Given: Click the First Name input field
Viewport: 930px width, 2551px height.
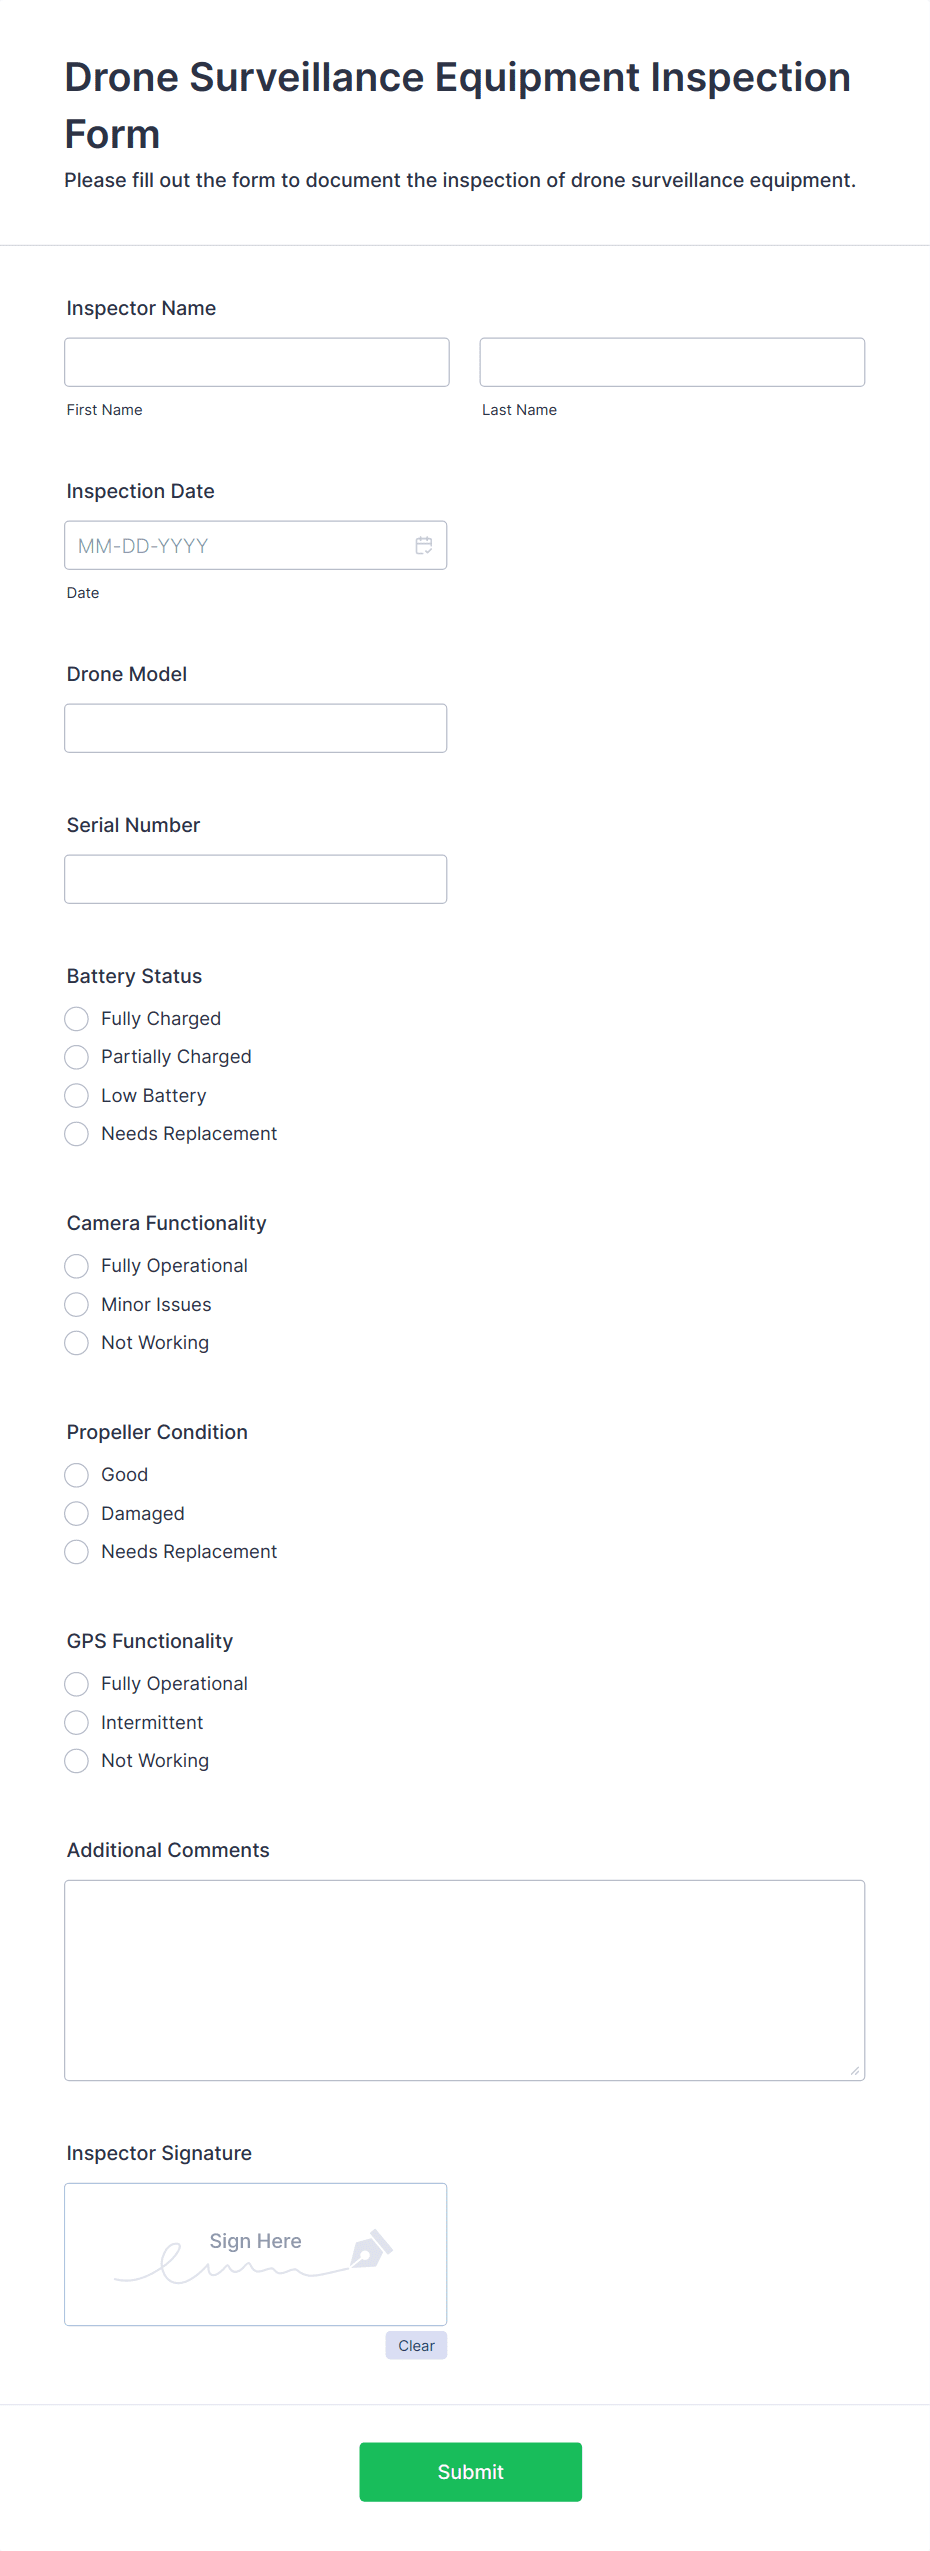Looking at the screenshot, I should (256, 361).
